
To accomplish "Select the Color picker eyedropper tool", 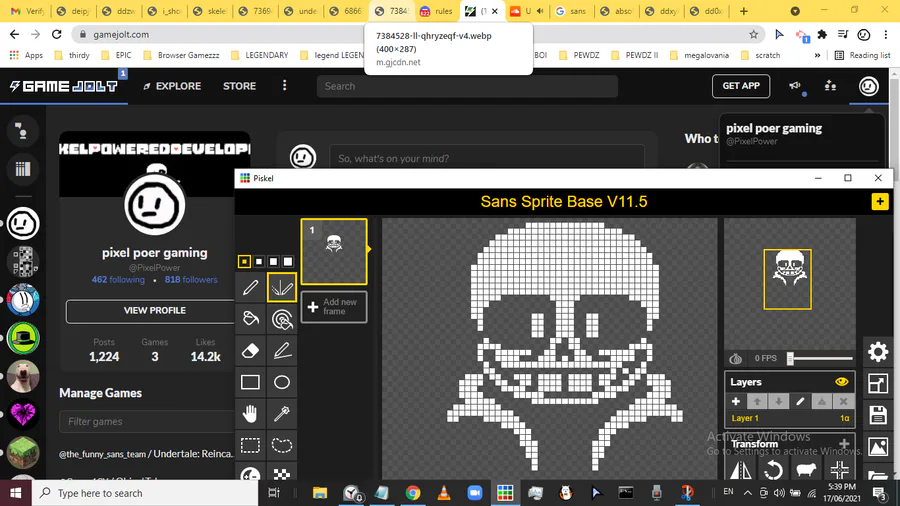I will 282,414.
